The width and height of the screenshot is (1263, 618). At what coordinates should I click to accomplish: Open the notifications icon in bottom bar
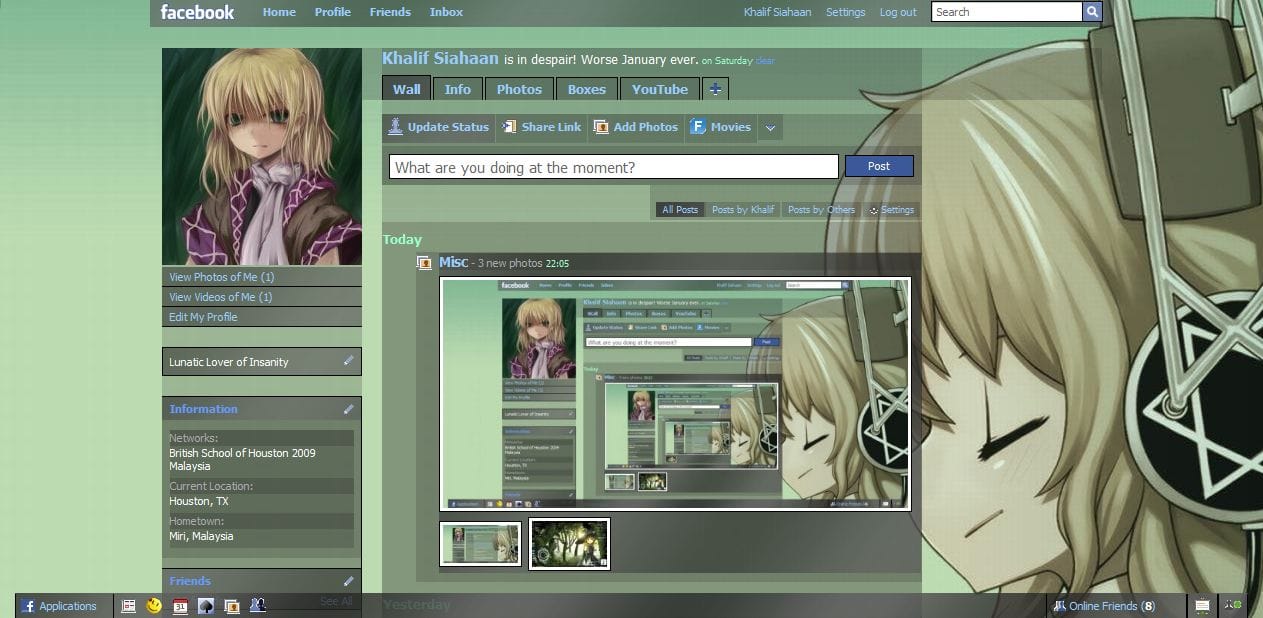point(1203,606)
